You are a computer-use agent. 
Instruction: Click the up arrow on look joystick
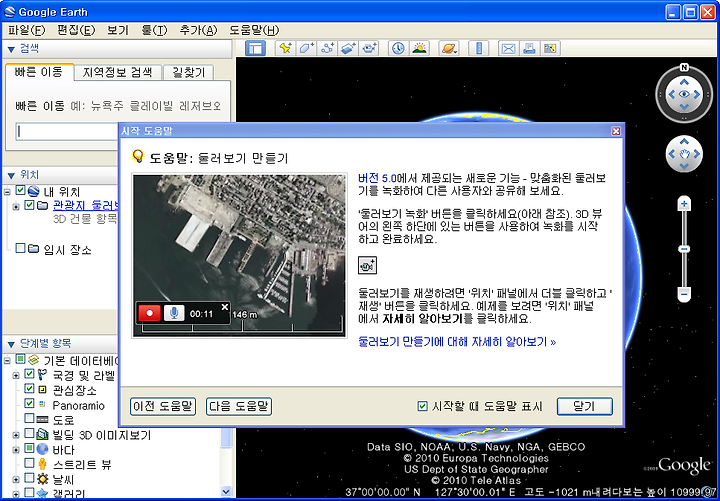point(684,82)
